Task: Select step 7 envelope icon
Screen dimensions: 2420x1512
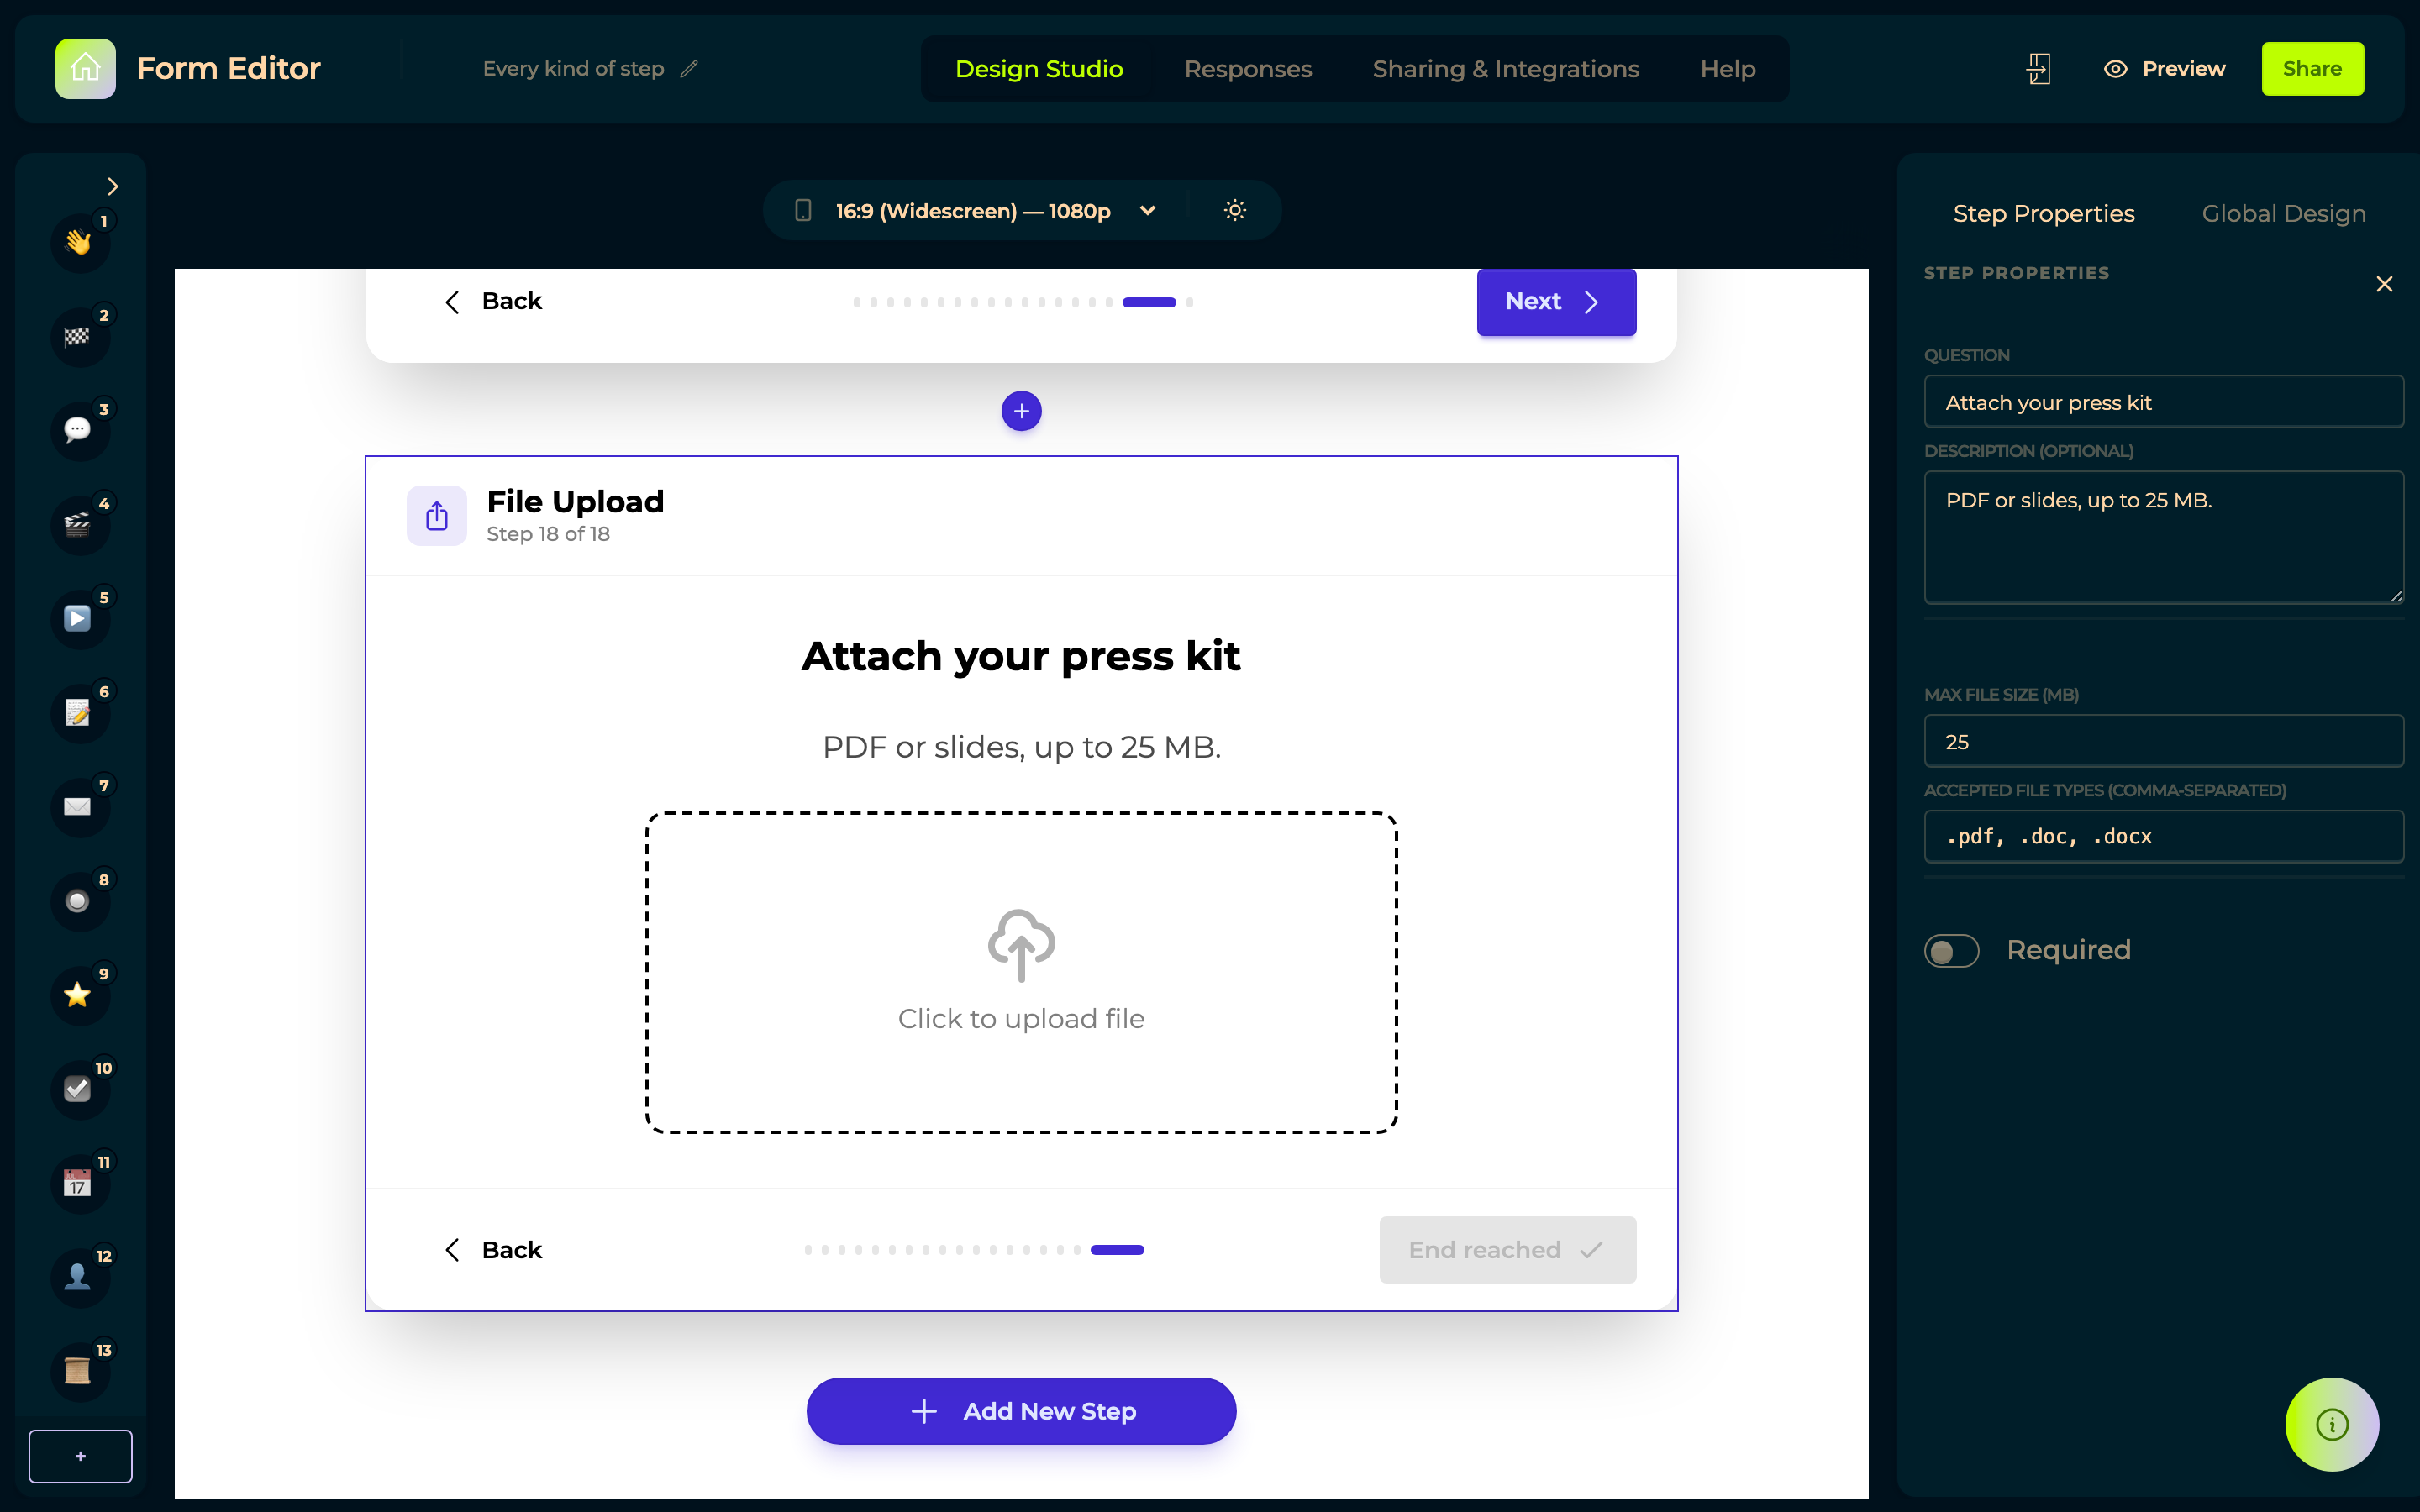Action: (x=78, y=806)
